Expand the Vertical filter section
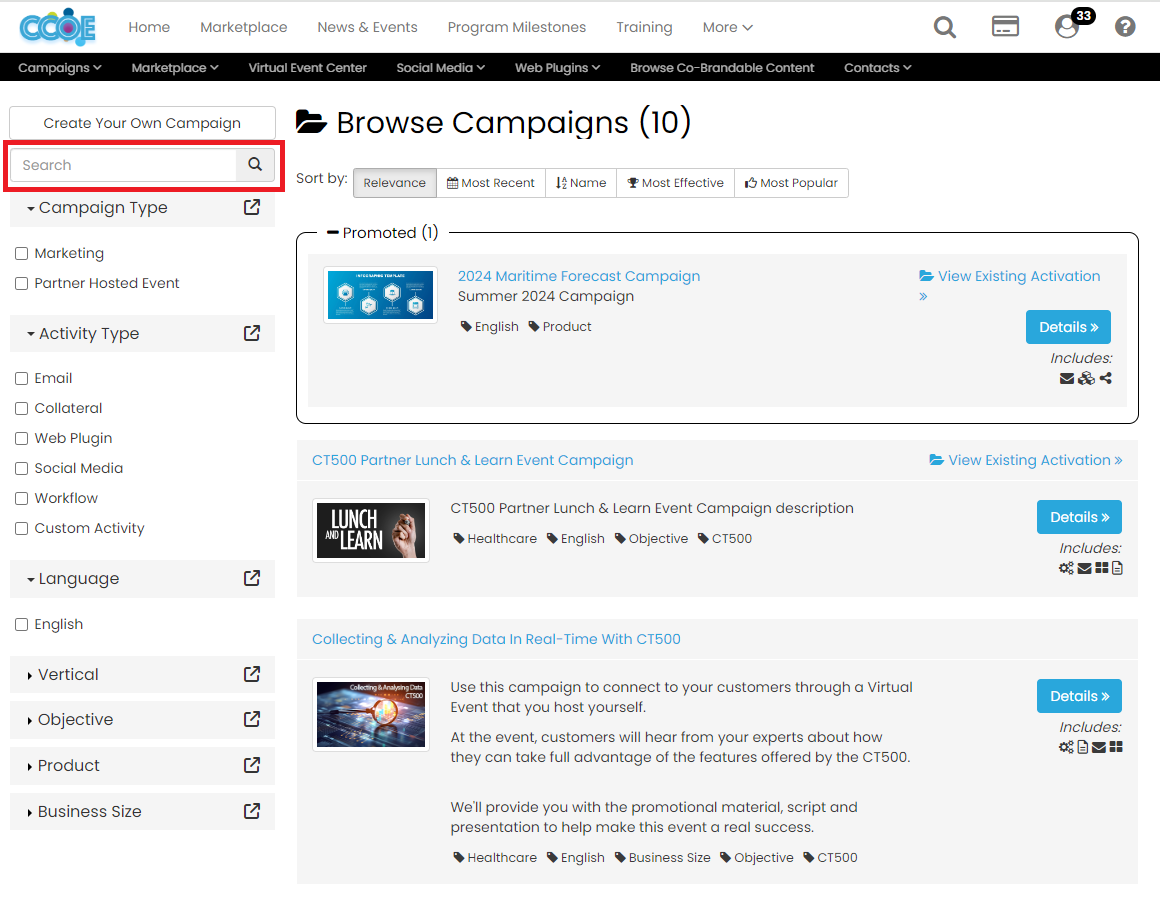The height and width of the screenshot is (904, 1160). (x=68, y=674)
